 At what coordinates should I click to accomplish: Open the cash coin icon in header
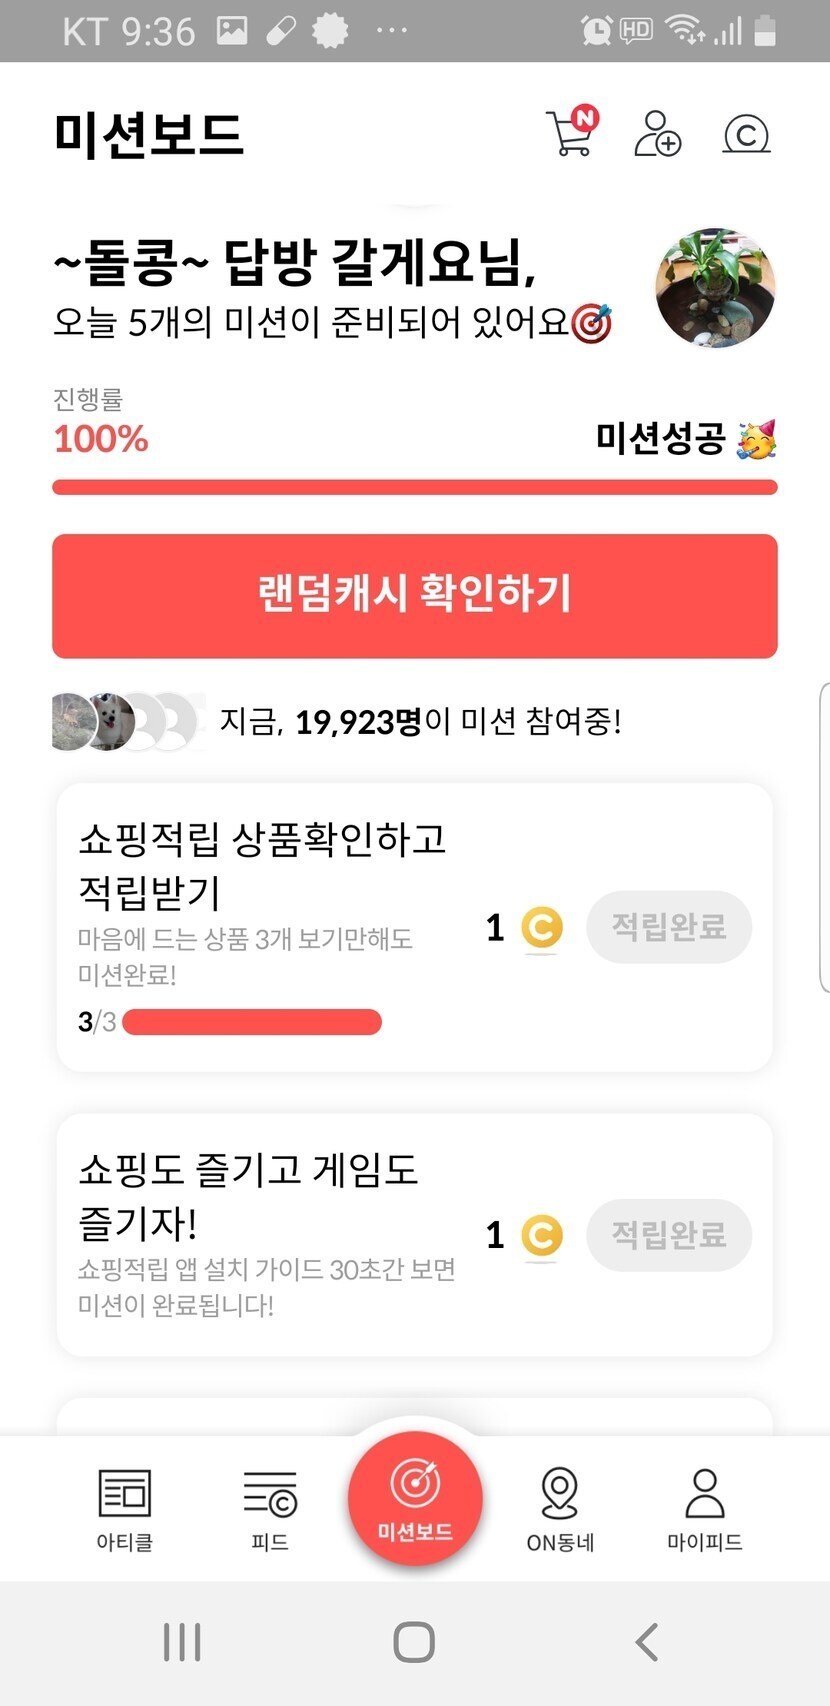[x=746, y=134]
